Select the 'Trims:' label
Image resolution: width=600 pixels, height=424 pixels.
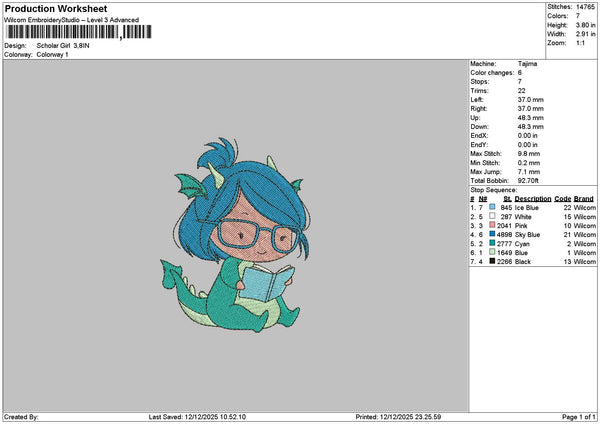pyautogui.click(x=479, y=91)
